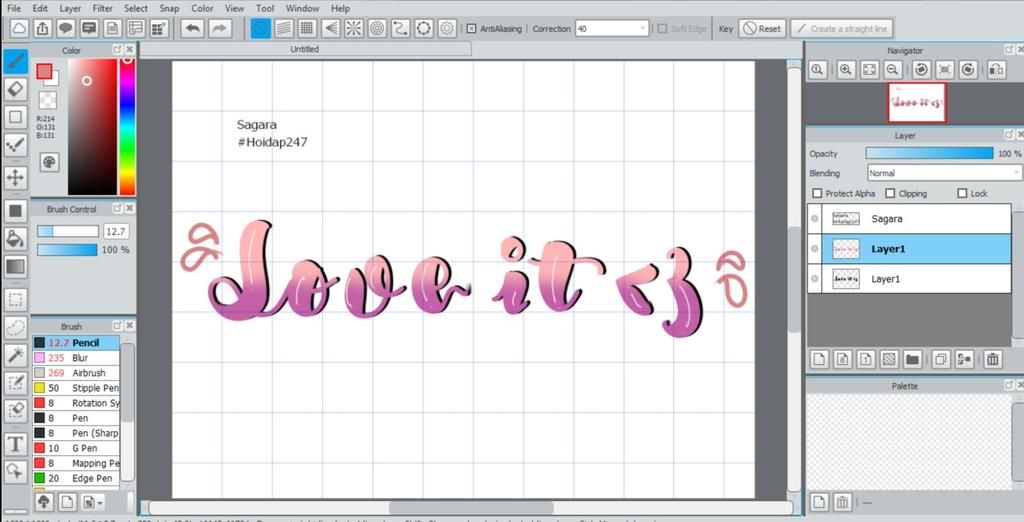This screenshot has width=1024, height=522.
Task: Select the G Pen brush
Action: click(76, 448)
